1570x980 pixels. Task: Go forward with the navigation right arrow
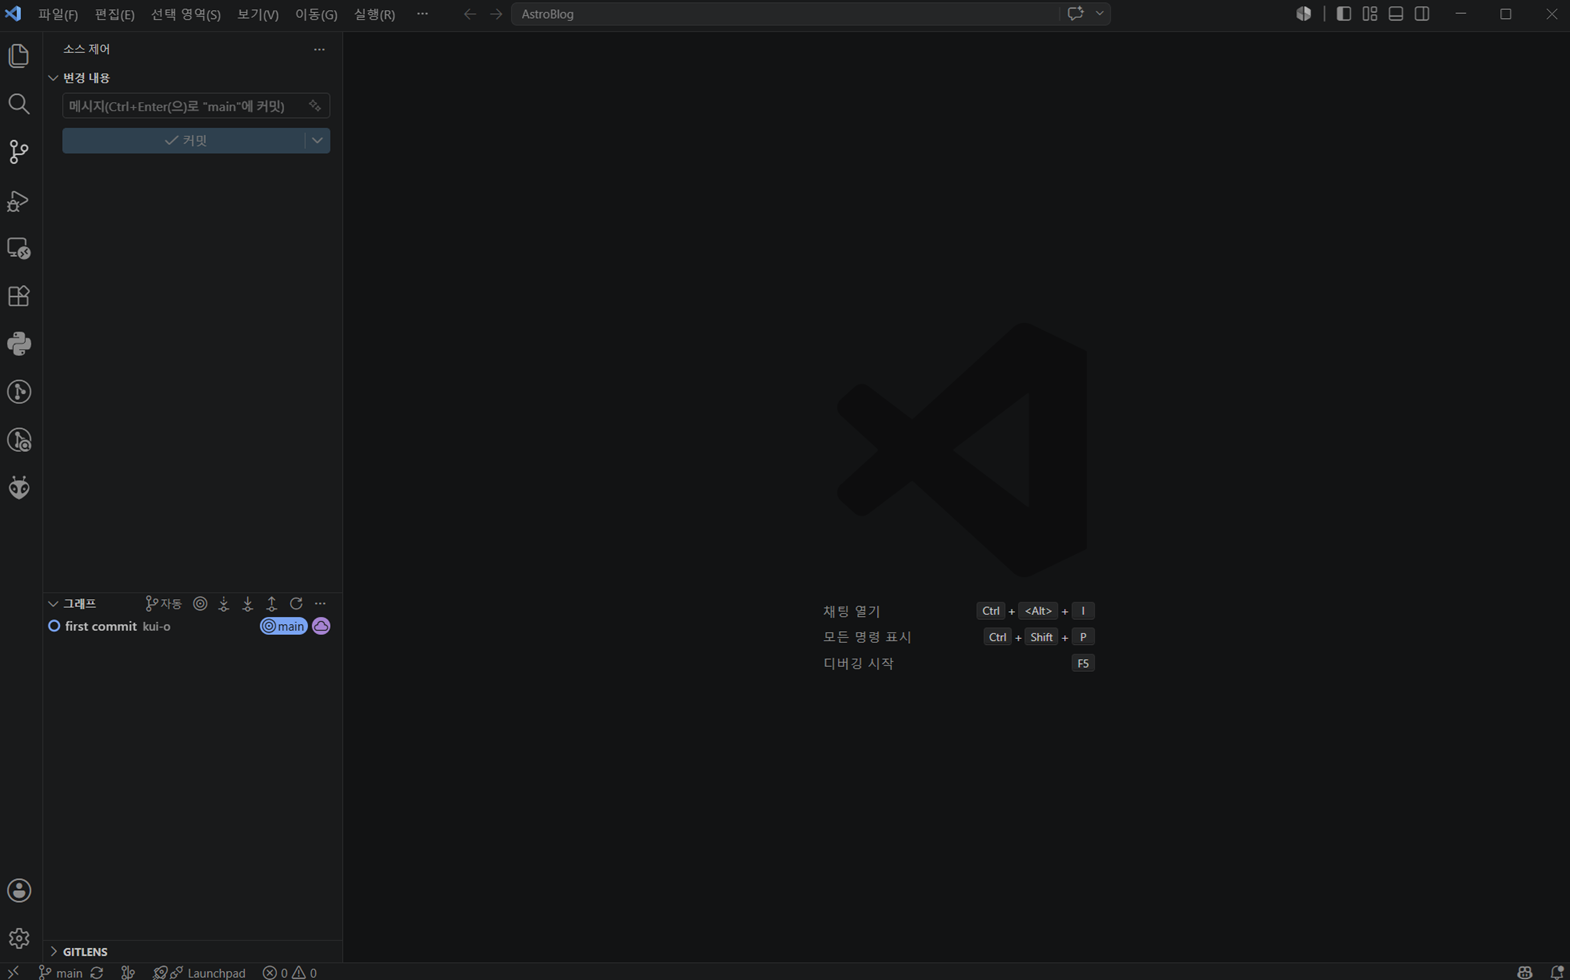[496, 14]
